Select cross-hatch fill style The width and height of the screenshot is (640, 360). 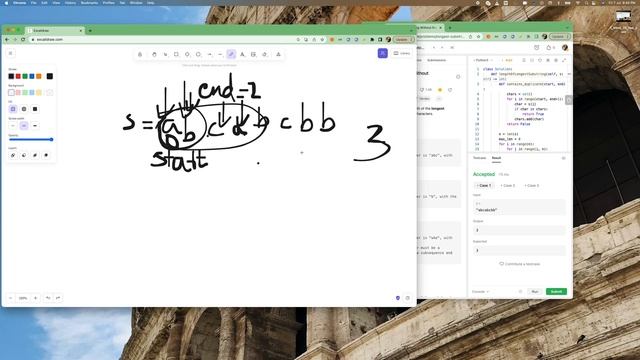[24, 109]
